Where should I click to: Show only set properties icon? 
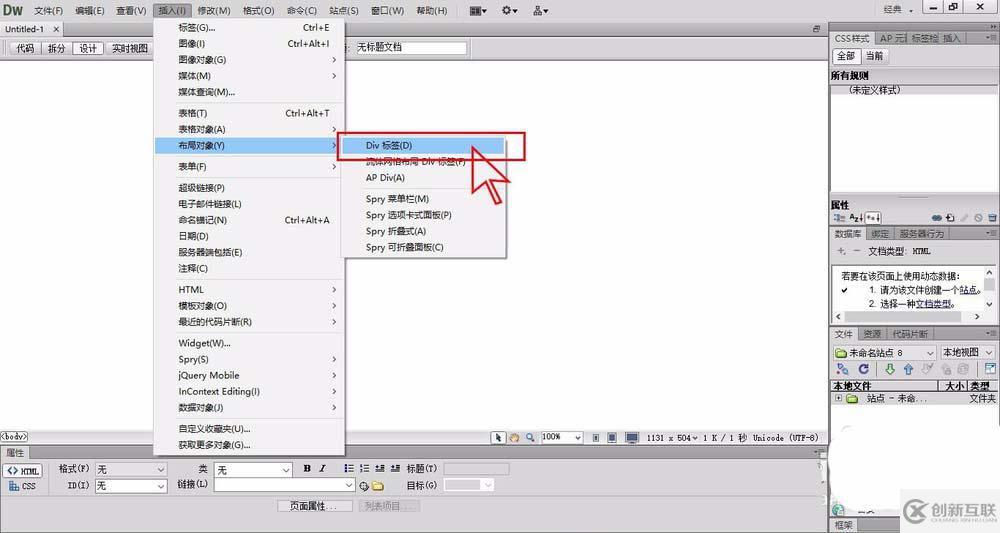click(872, 218)
